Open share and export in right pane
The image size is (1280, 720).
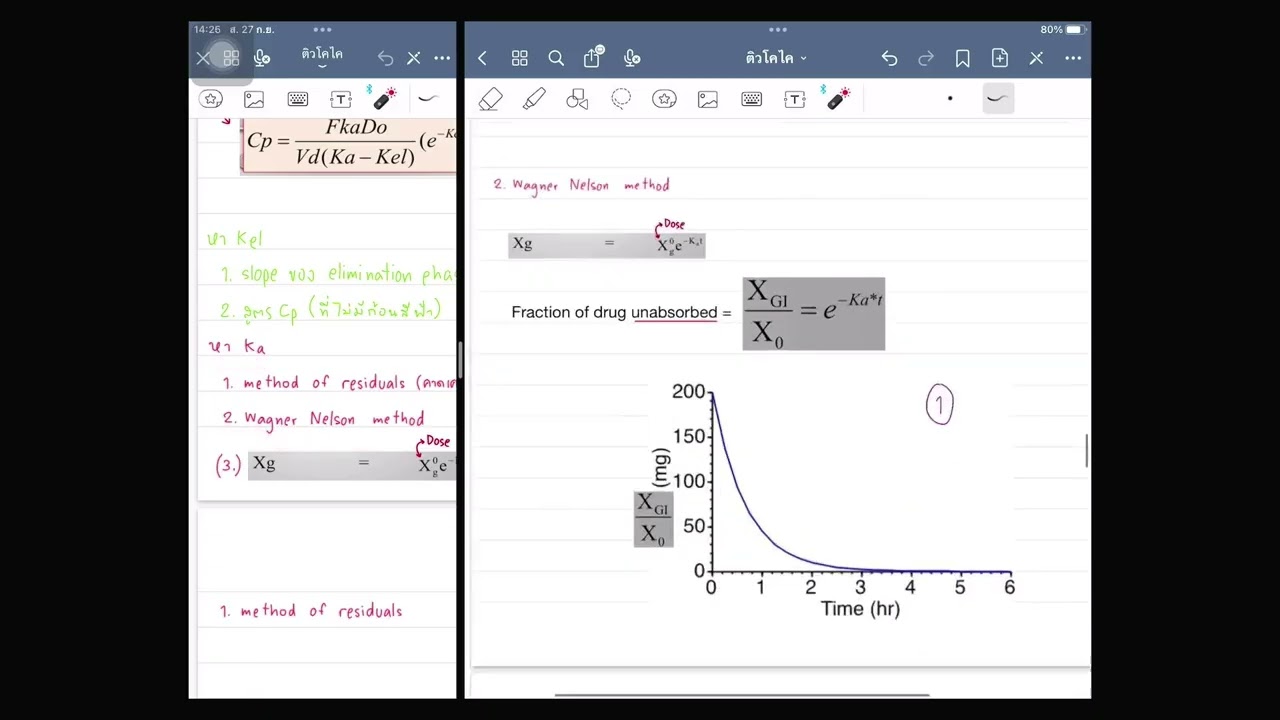[x=593, y=57]
